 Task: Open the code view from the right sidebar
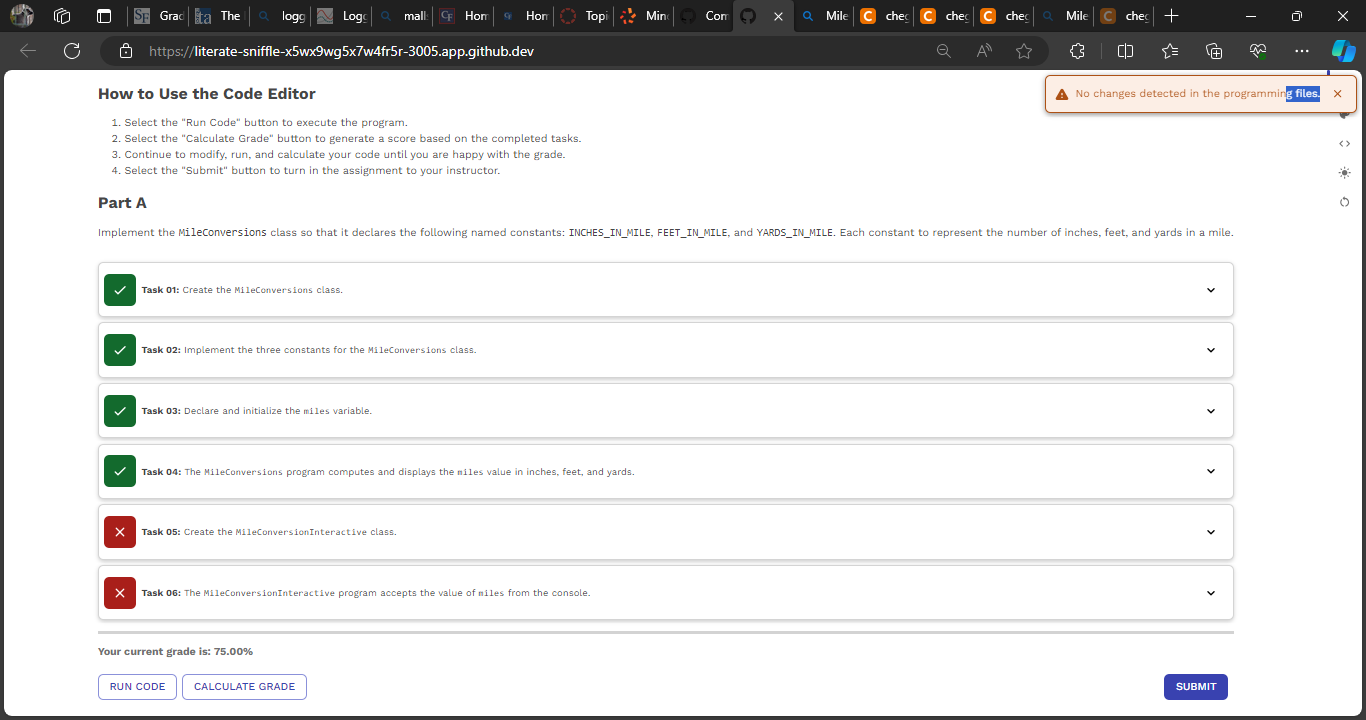(1344, 143)
